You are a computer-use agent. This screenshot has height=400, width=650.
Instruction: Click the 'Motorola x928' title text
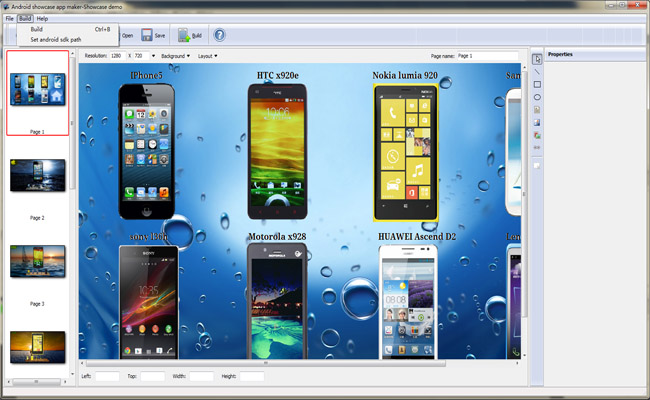point(277,237)
